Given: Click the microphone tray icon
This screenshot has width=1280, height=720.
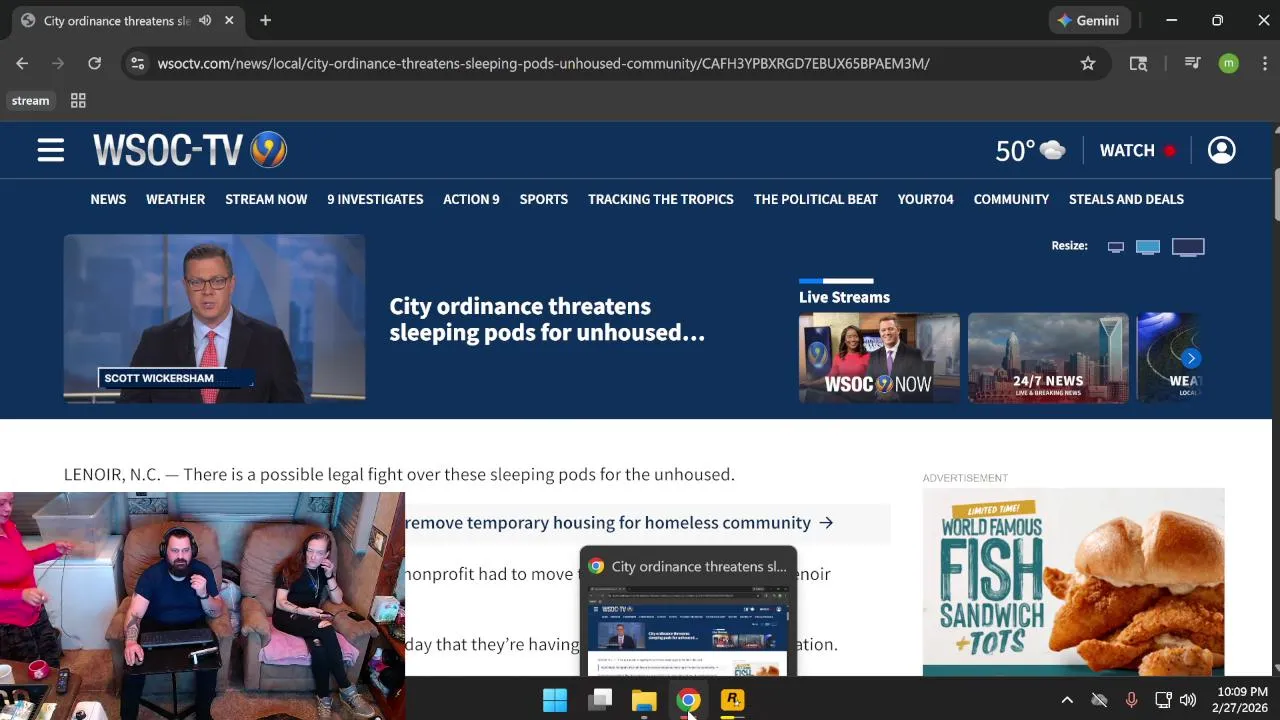Looking at the screenshot, I should [x=1131, y=700].
